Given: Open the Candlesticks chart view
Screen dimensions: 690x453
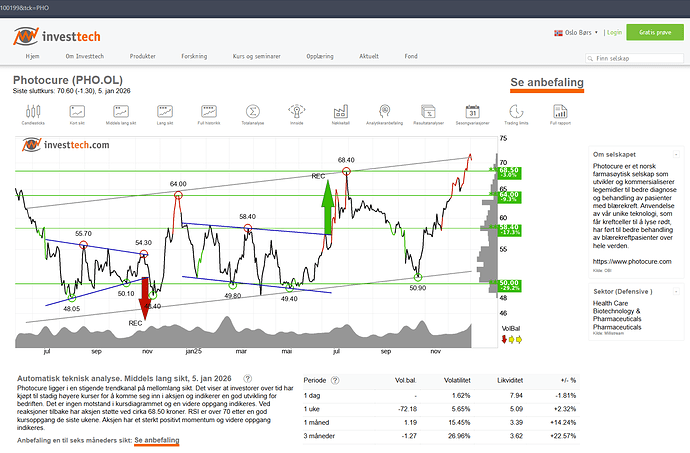Looking at the screenshot, I should (x=32, y=113).
